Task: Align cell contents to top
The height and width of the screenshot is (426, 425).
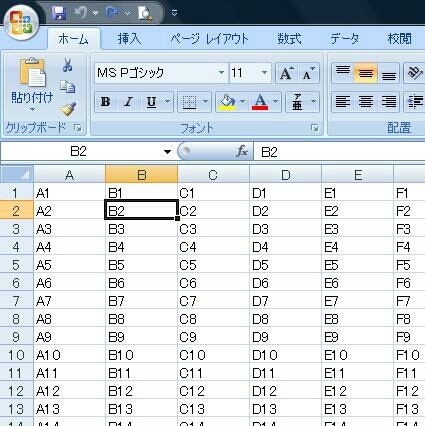Action: coord(343,73)
